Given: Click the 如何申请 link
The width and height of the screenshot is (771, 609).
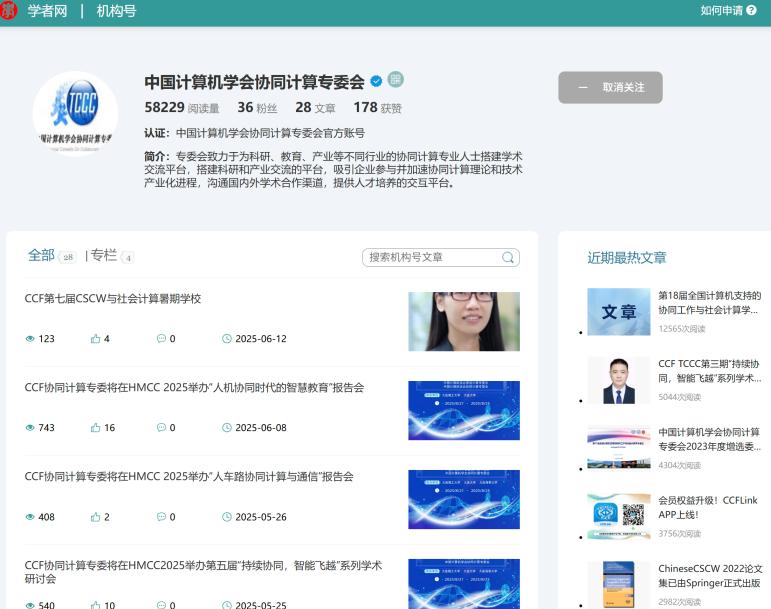Looking at the screenshot, I should [721, 11].
